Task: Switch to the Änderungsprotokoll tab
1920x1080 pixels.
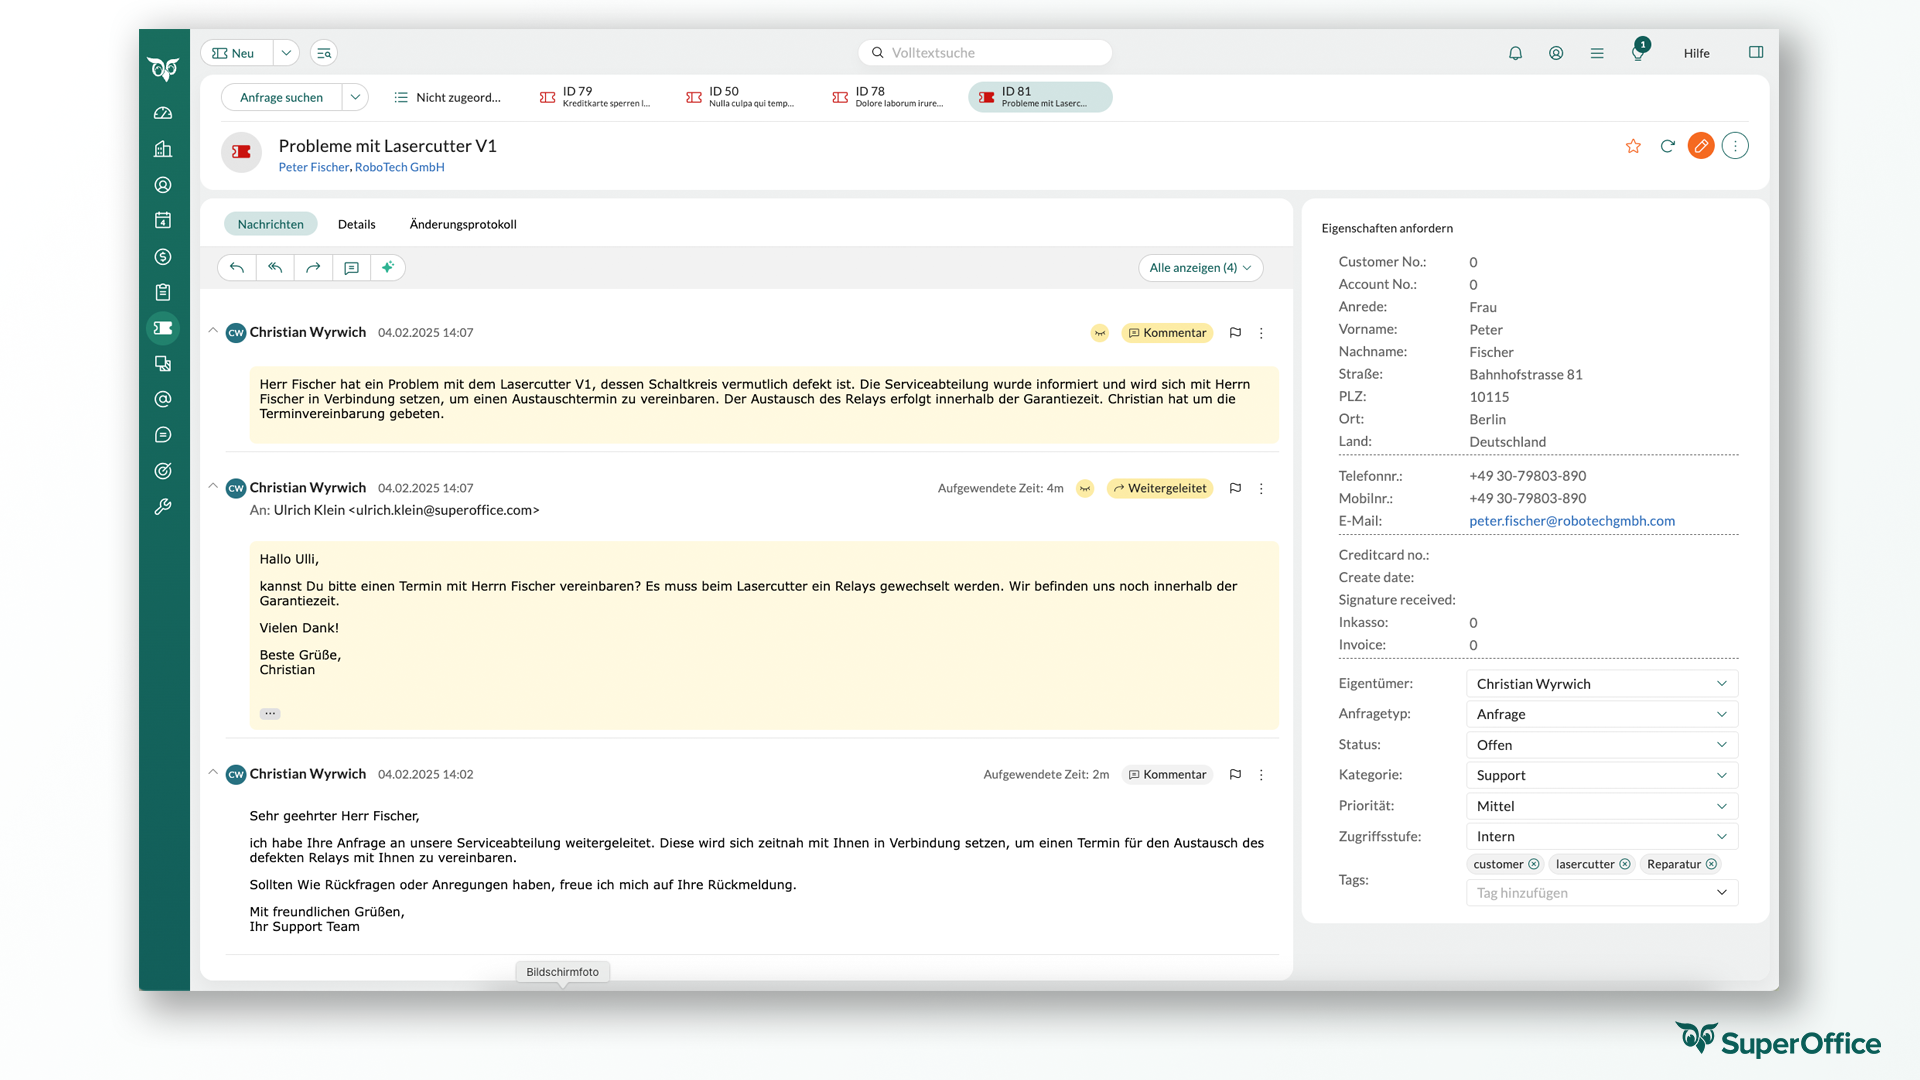Action: click(x=463, y=224)
